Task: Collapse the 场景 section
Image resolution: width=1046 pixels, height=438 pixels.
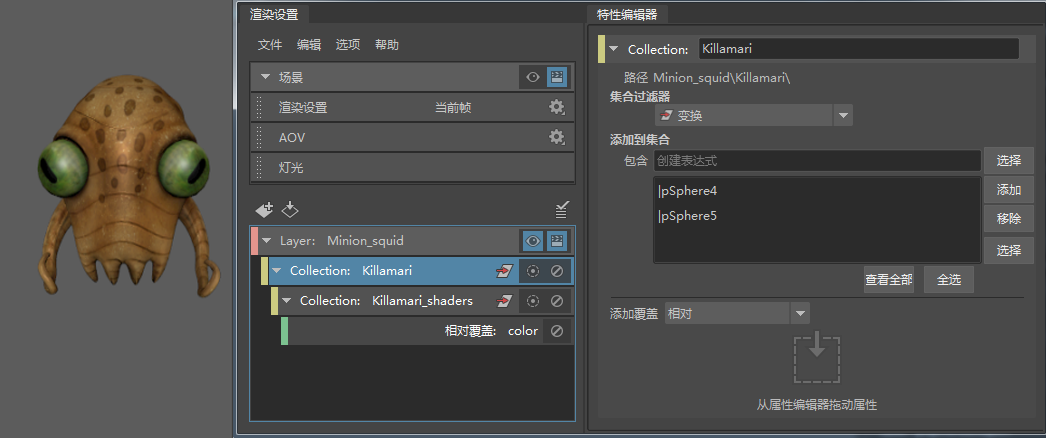Action: (266, 77)
